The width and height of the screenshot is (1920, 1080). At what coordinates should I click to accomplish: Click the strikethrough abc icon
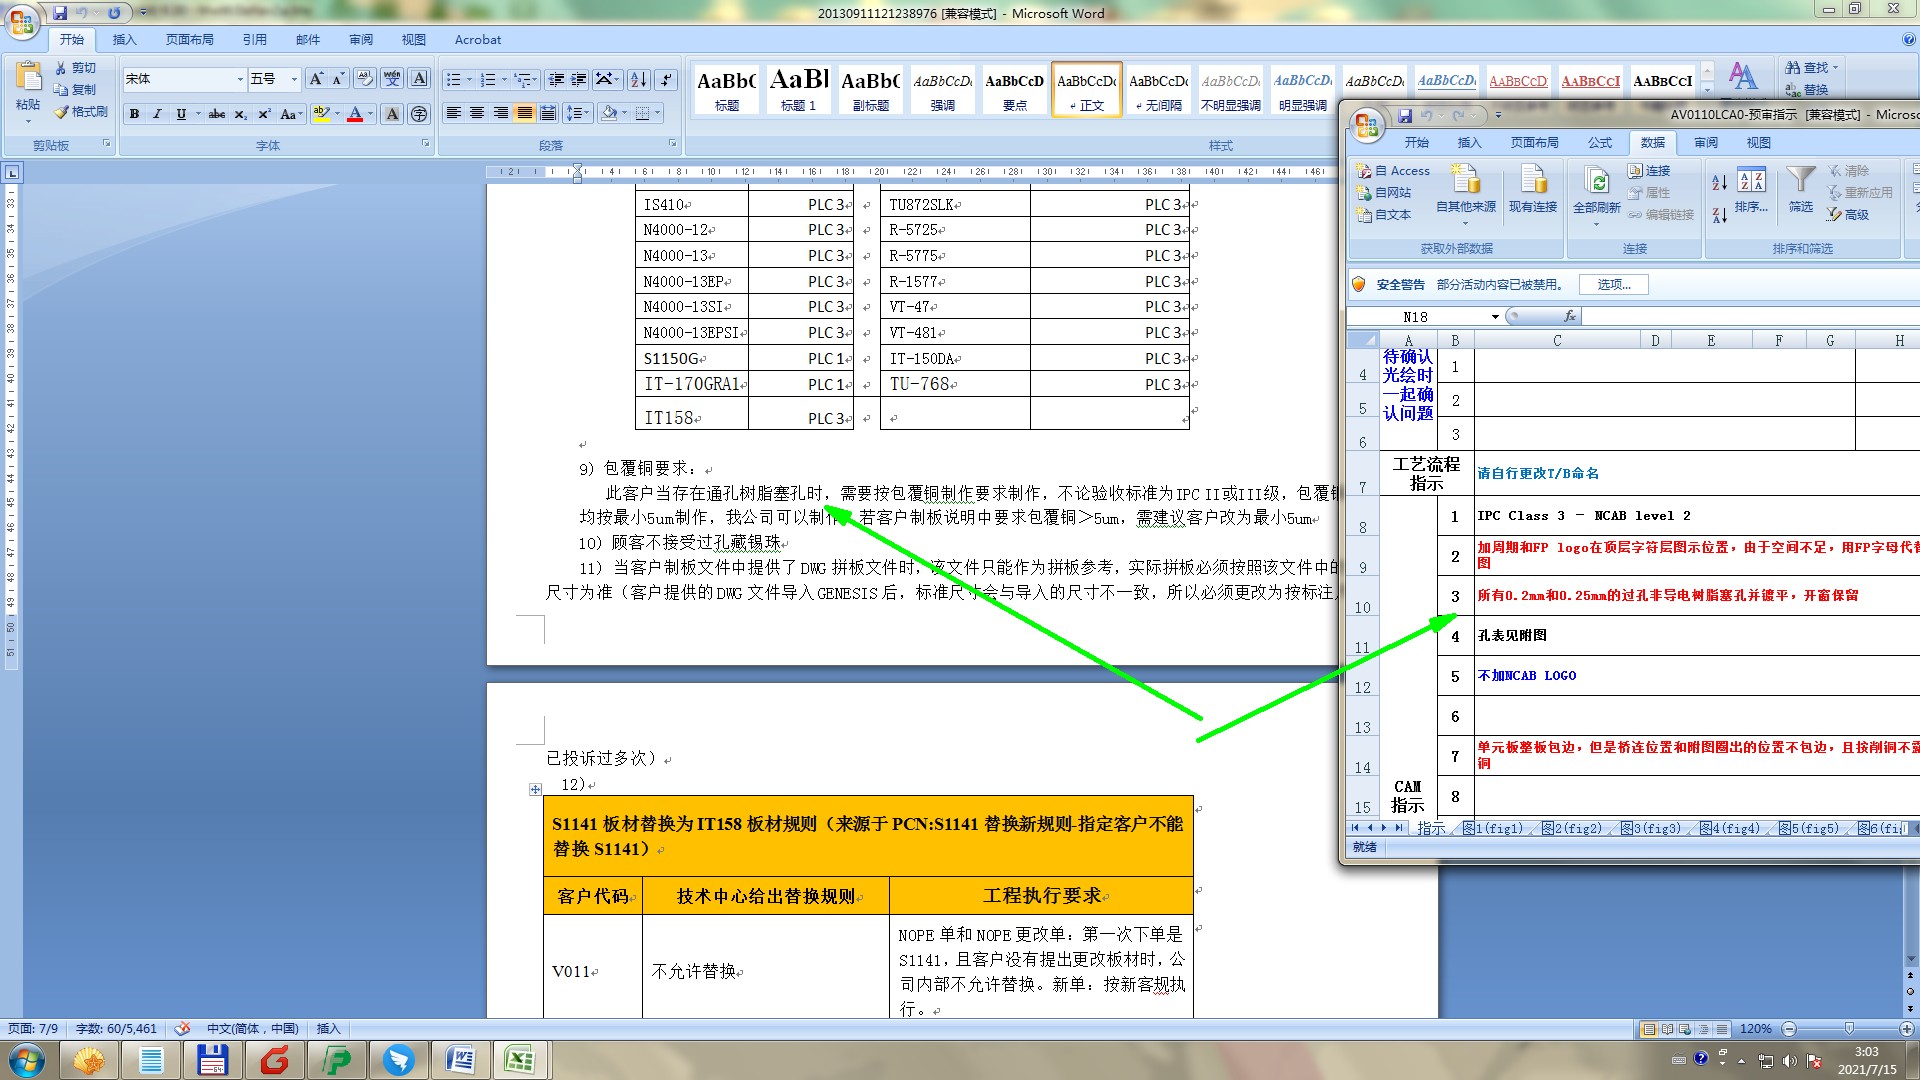pyautogui.click(x=216, y=114)
